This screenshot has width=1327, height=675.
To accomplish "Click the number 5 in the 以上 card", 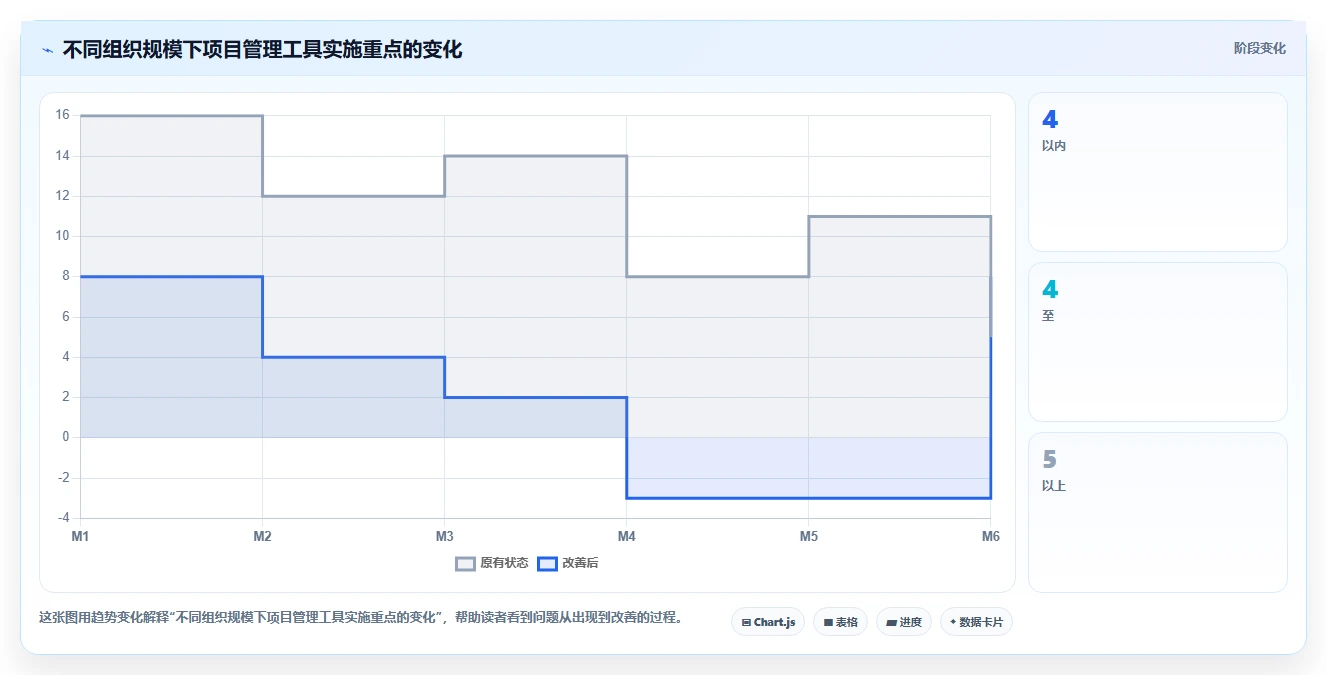I will [x=1049, y=460].
